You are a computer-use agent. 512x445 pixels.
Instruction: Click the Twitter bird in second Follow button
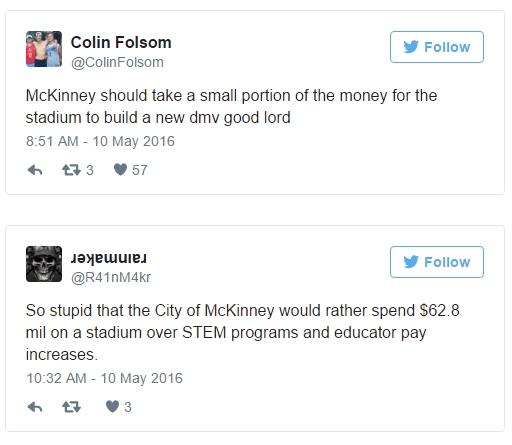pos(411,262)
